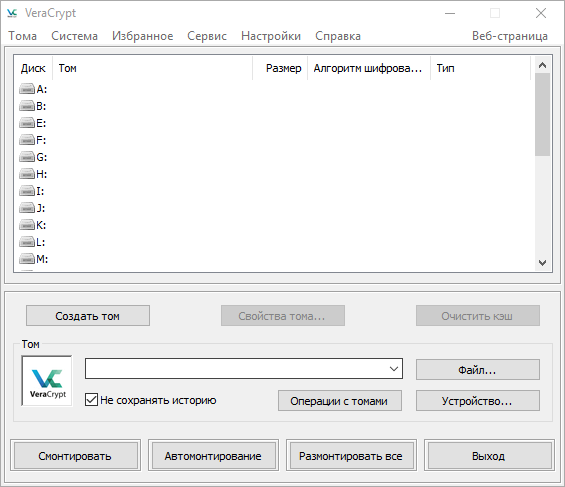565x487 pixels.
Task: Click the Диск column header
Action: pos(33,68)
